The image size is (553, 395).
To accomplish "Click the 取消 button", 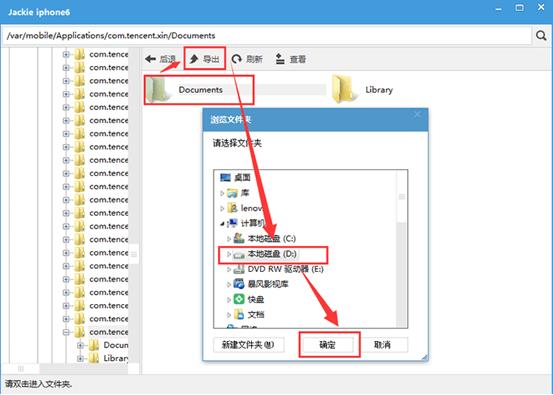I will pos(382,345).
